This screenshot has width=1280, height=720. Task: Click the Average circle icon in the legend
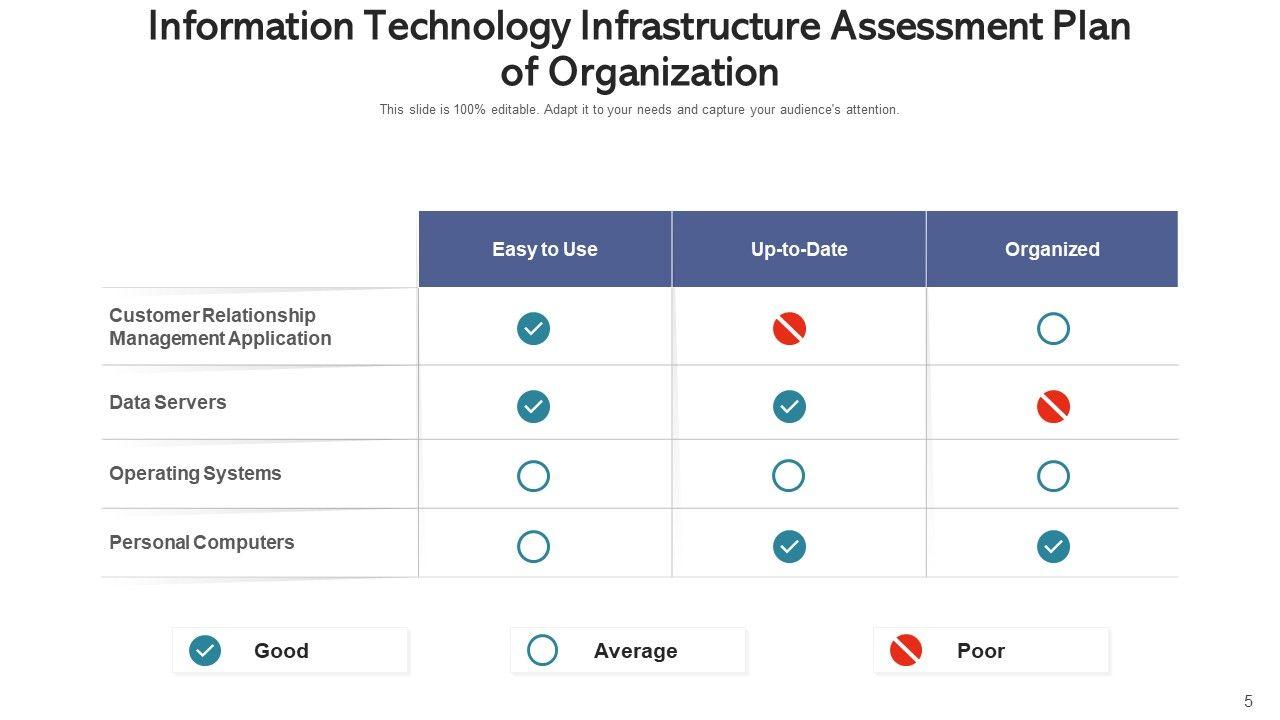pos(542,651)
